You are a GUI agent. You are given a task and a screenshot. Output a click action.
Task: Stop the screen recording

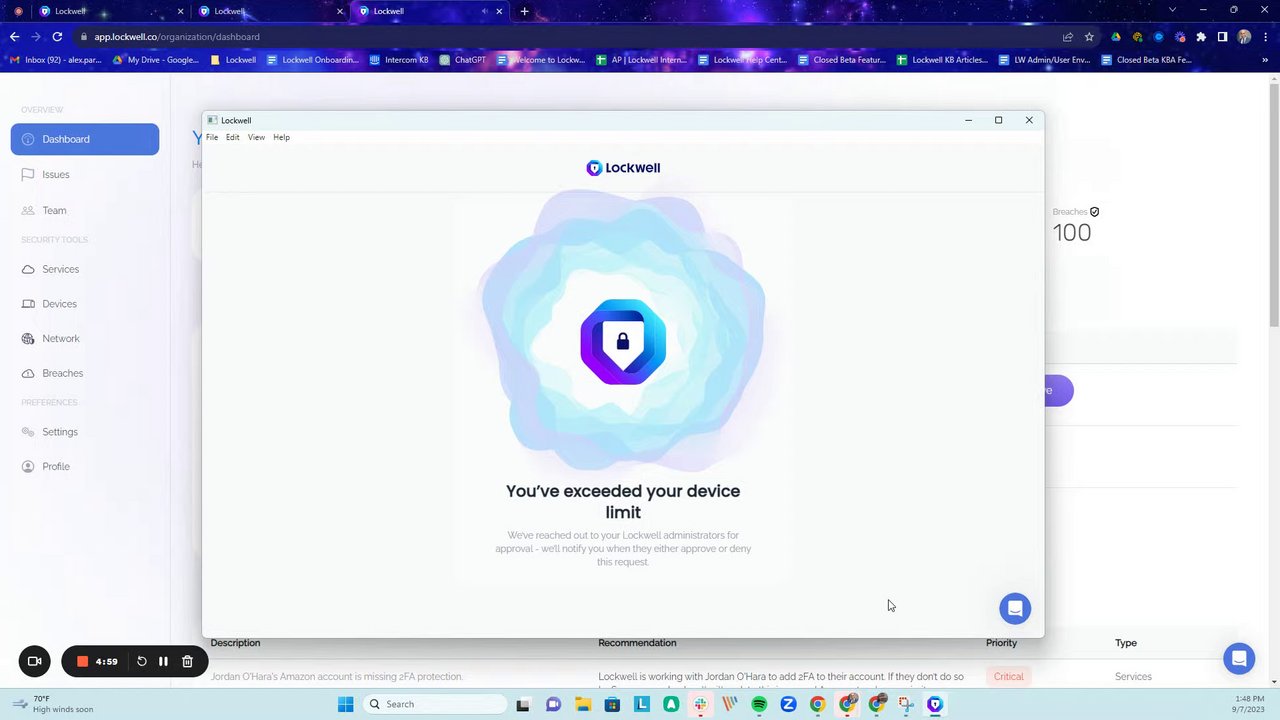(82, 661)
